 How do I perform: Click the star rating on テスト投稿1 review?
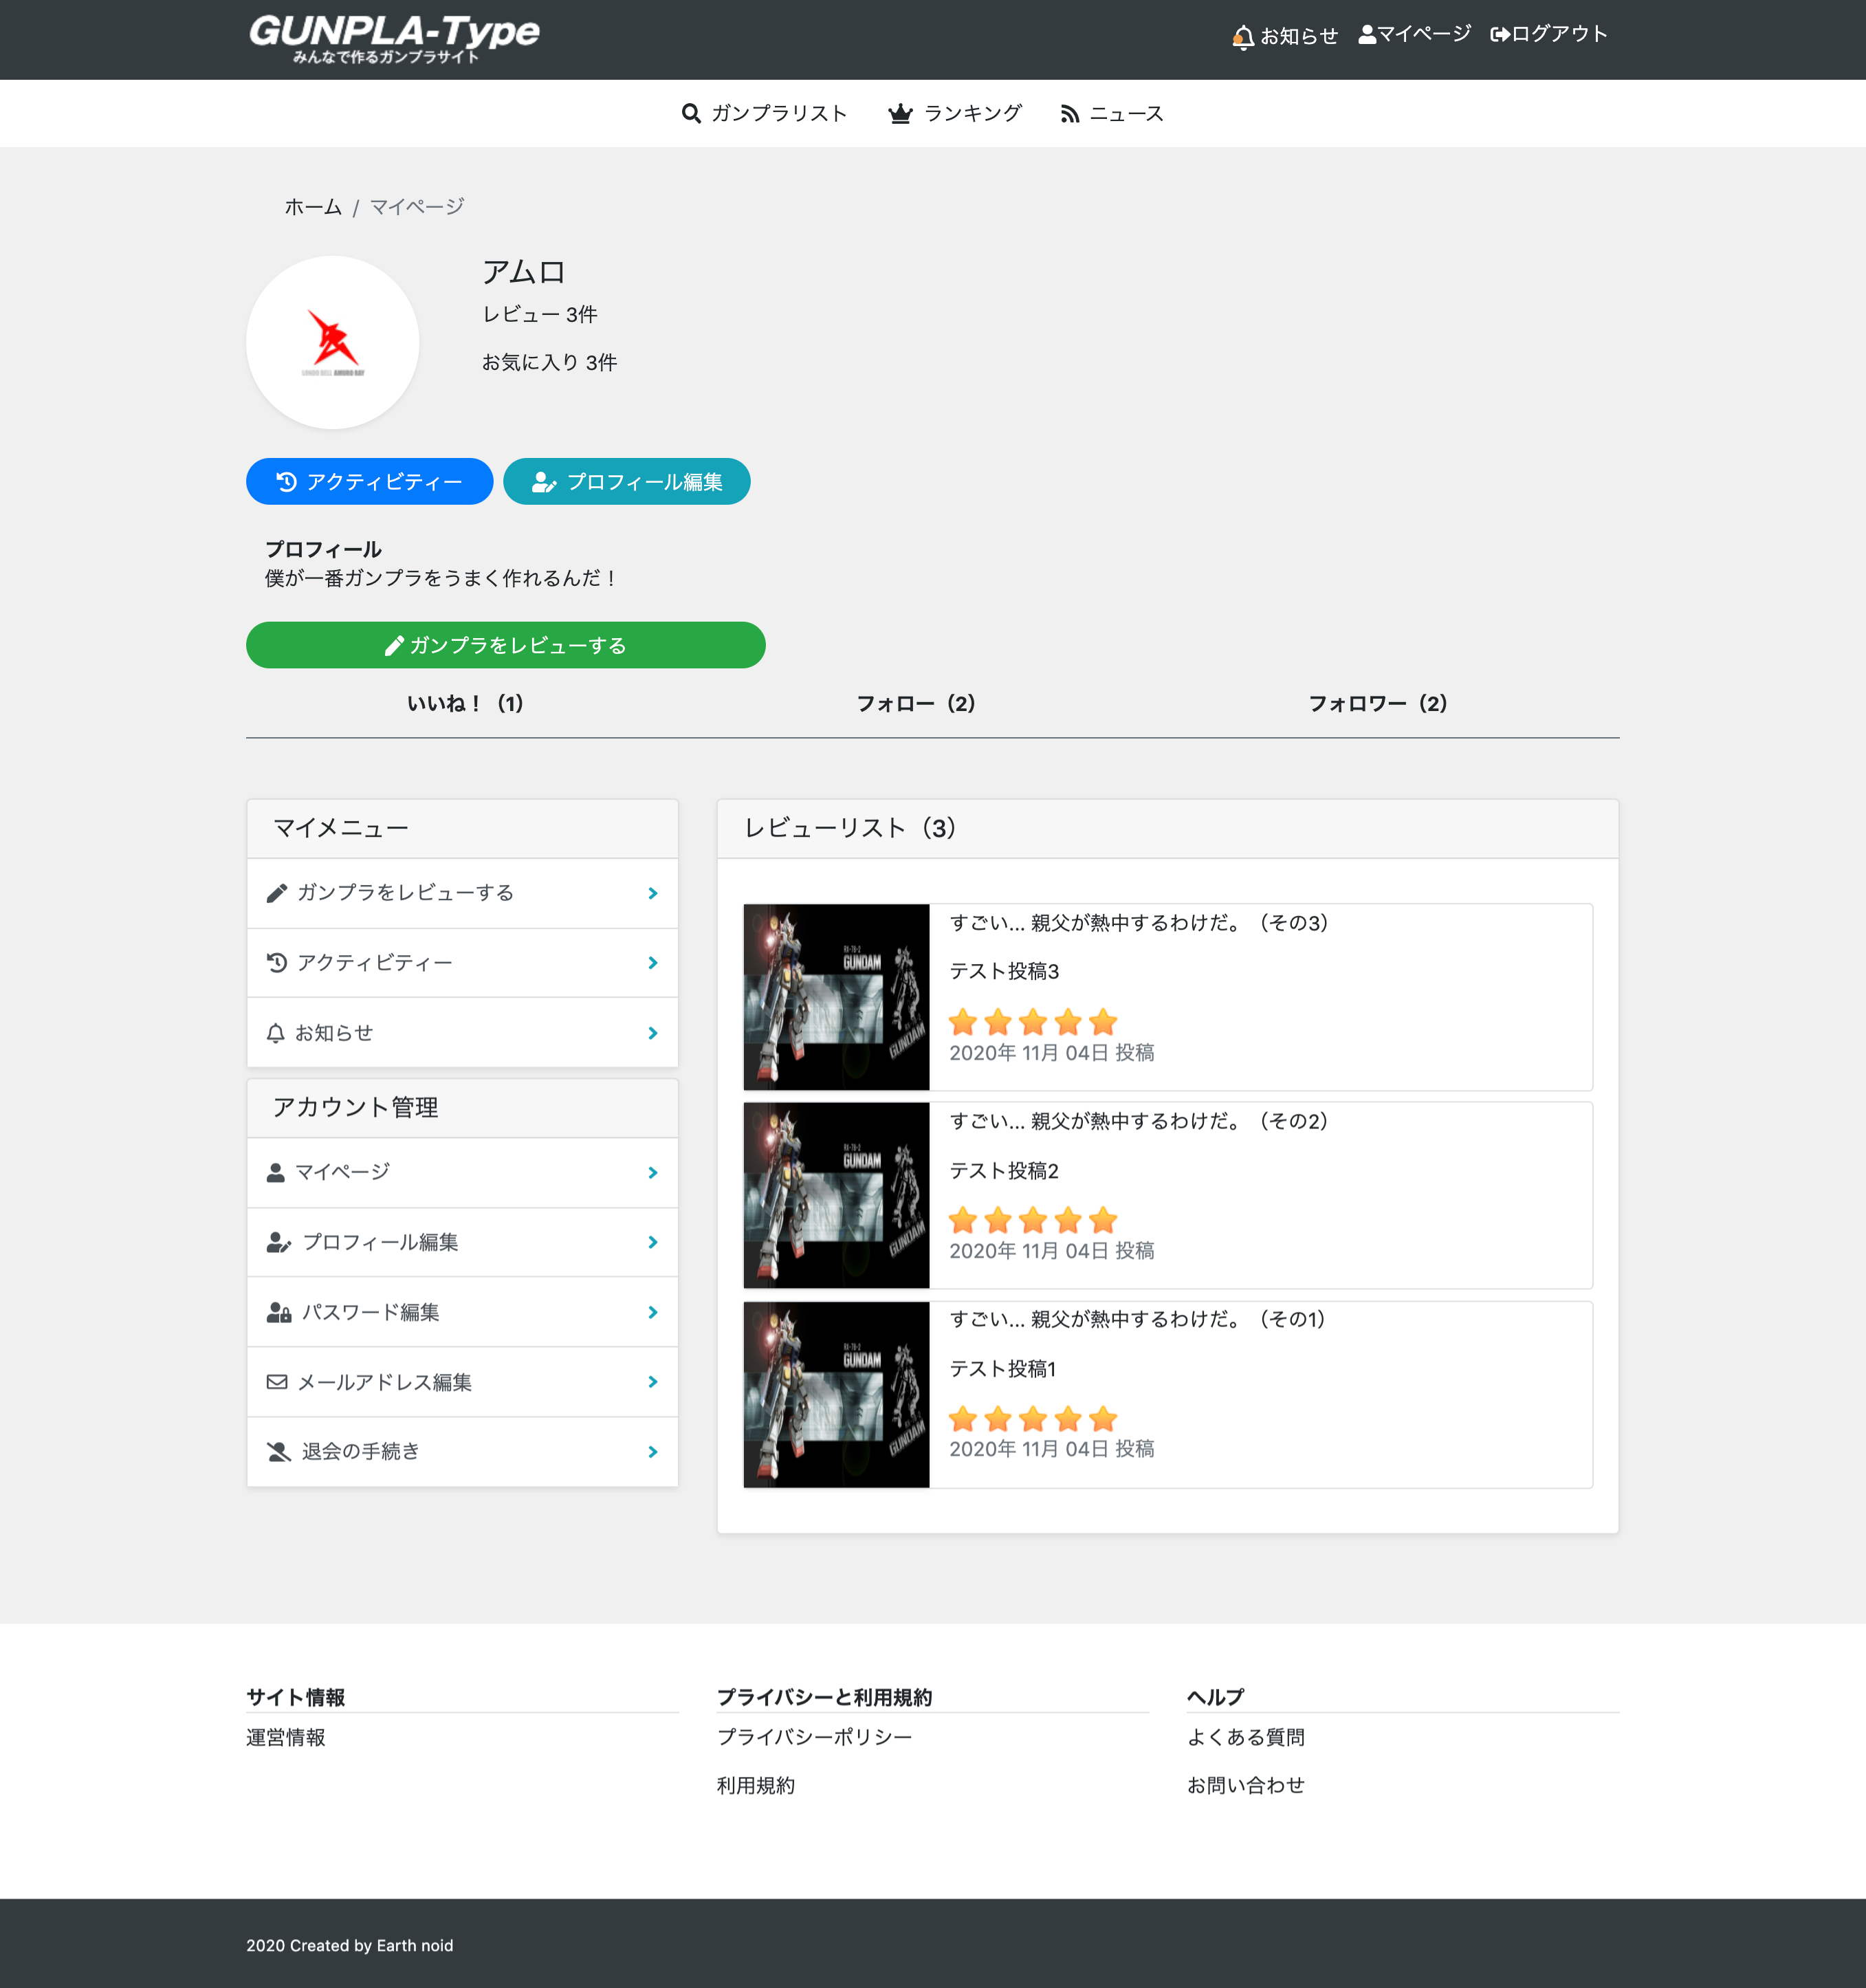tap(1032, 1419)
